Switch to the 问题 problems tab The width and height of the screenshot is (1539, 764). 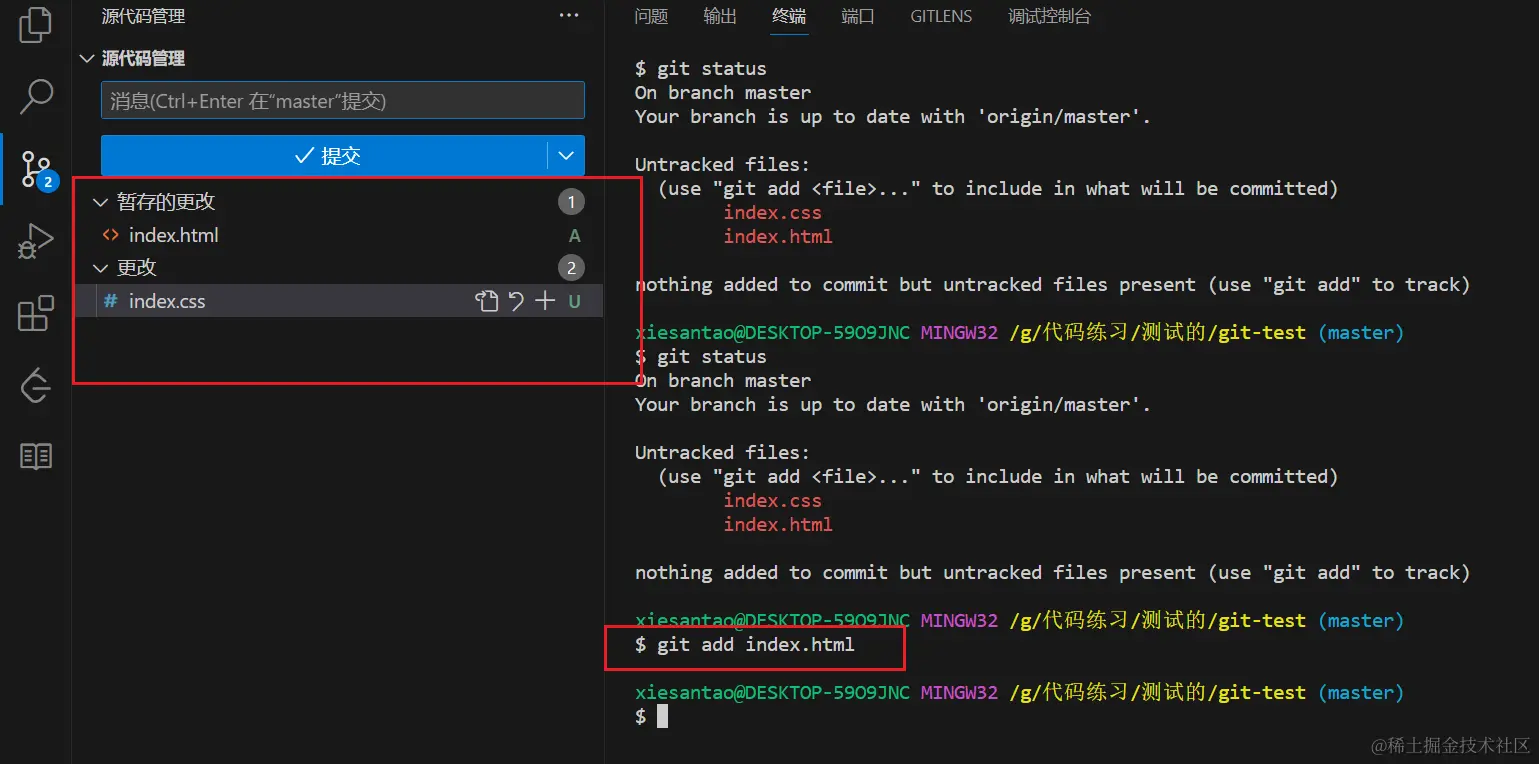(651, 16)
